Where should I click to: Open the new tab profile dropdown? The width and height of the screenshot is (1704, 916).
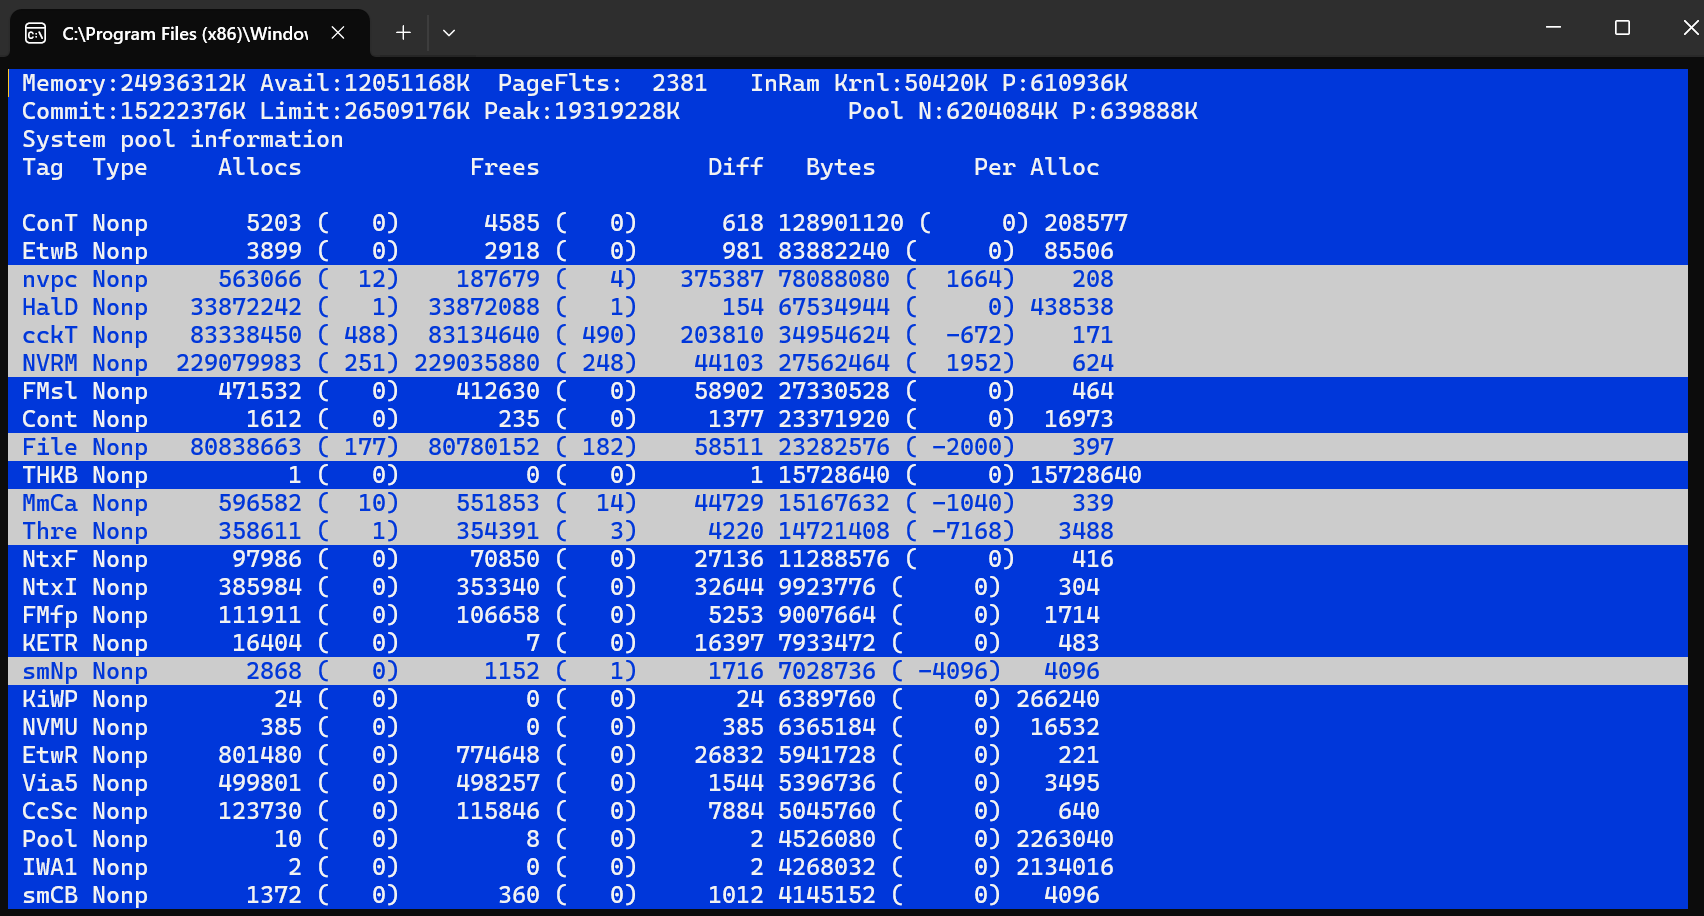449,33
